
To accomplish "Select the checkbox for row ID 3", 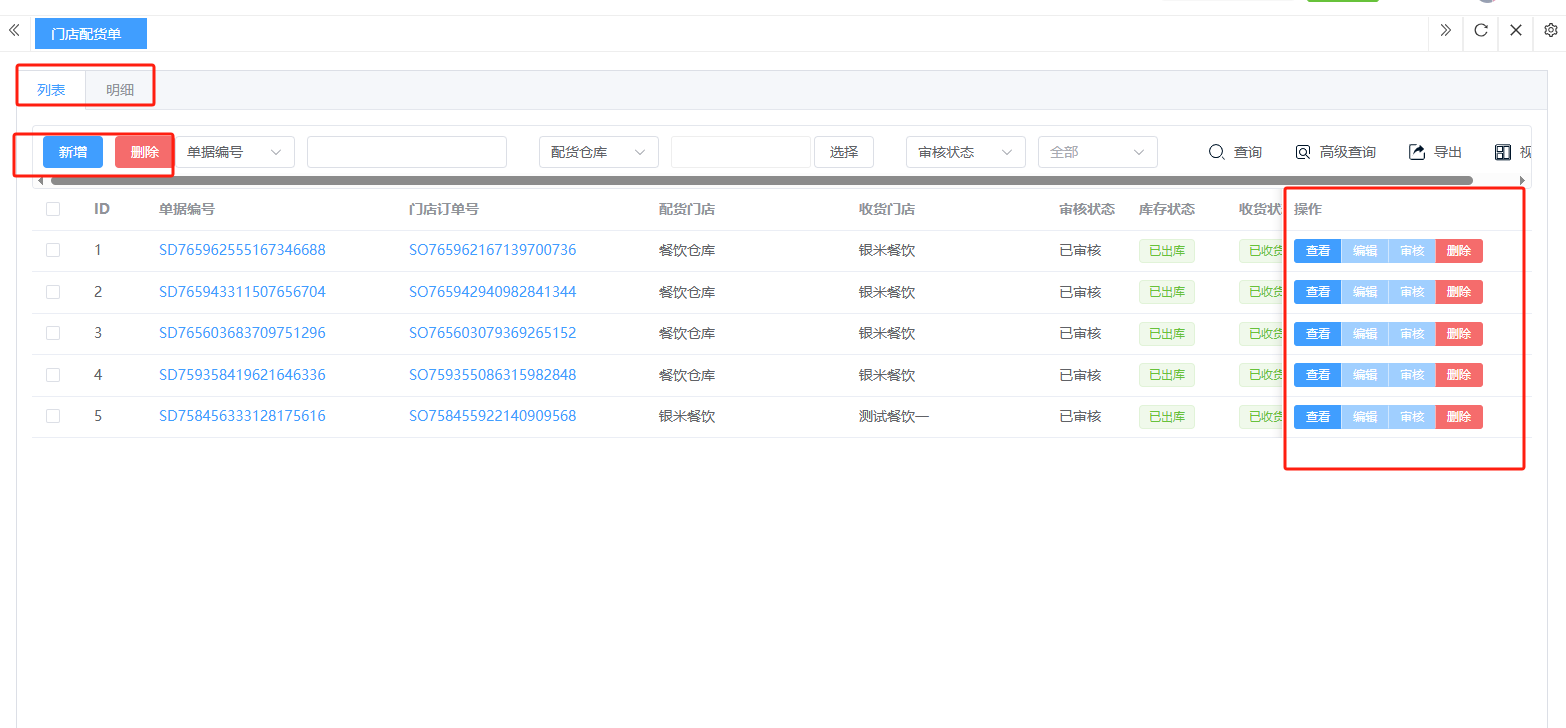I will (x=53, y=333).
